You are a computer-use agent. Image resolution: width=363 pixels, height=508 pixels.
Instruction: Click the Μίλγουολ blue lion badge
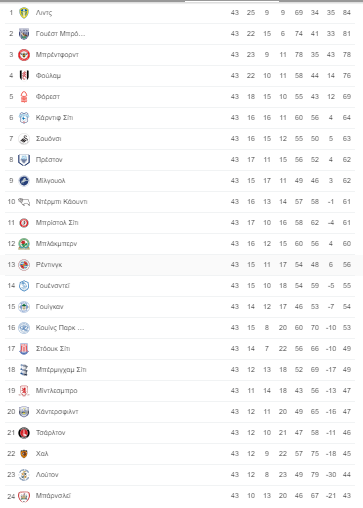[24, 181]
